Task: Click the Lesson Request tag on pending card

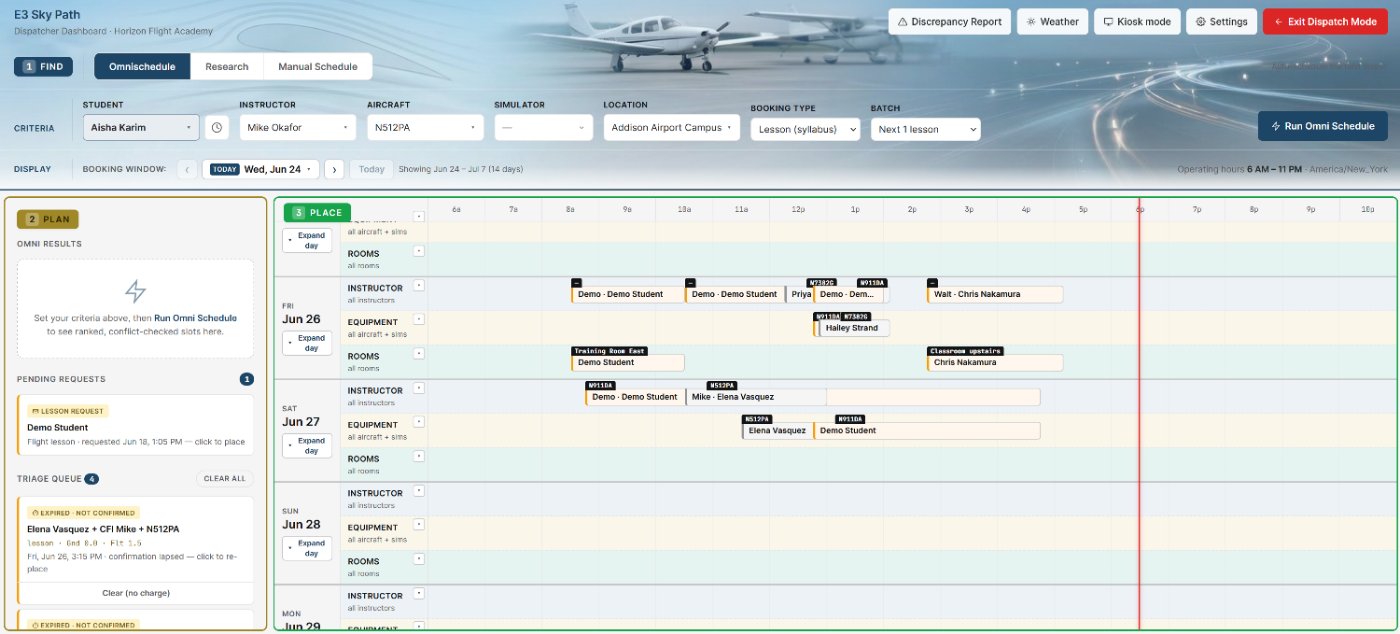Action: pyautogui.click(x=68, y=411)
